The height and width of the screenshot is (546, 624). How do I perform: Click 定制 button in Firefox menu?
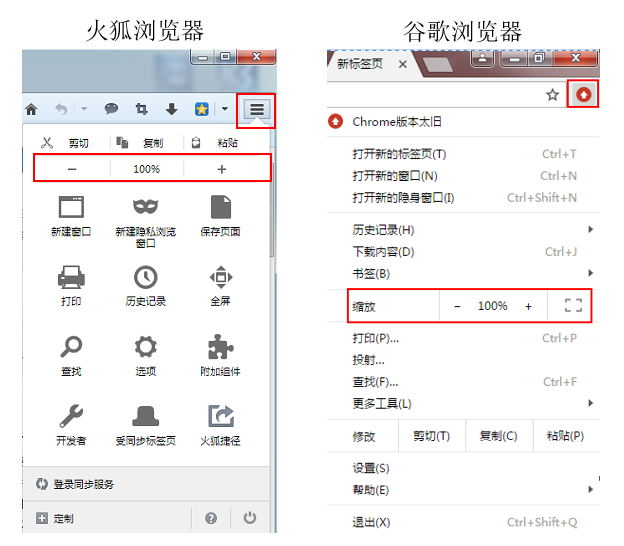[63, 518]
